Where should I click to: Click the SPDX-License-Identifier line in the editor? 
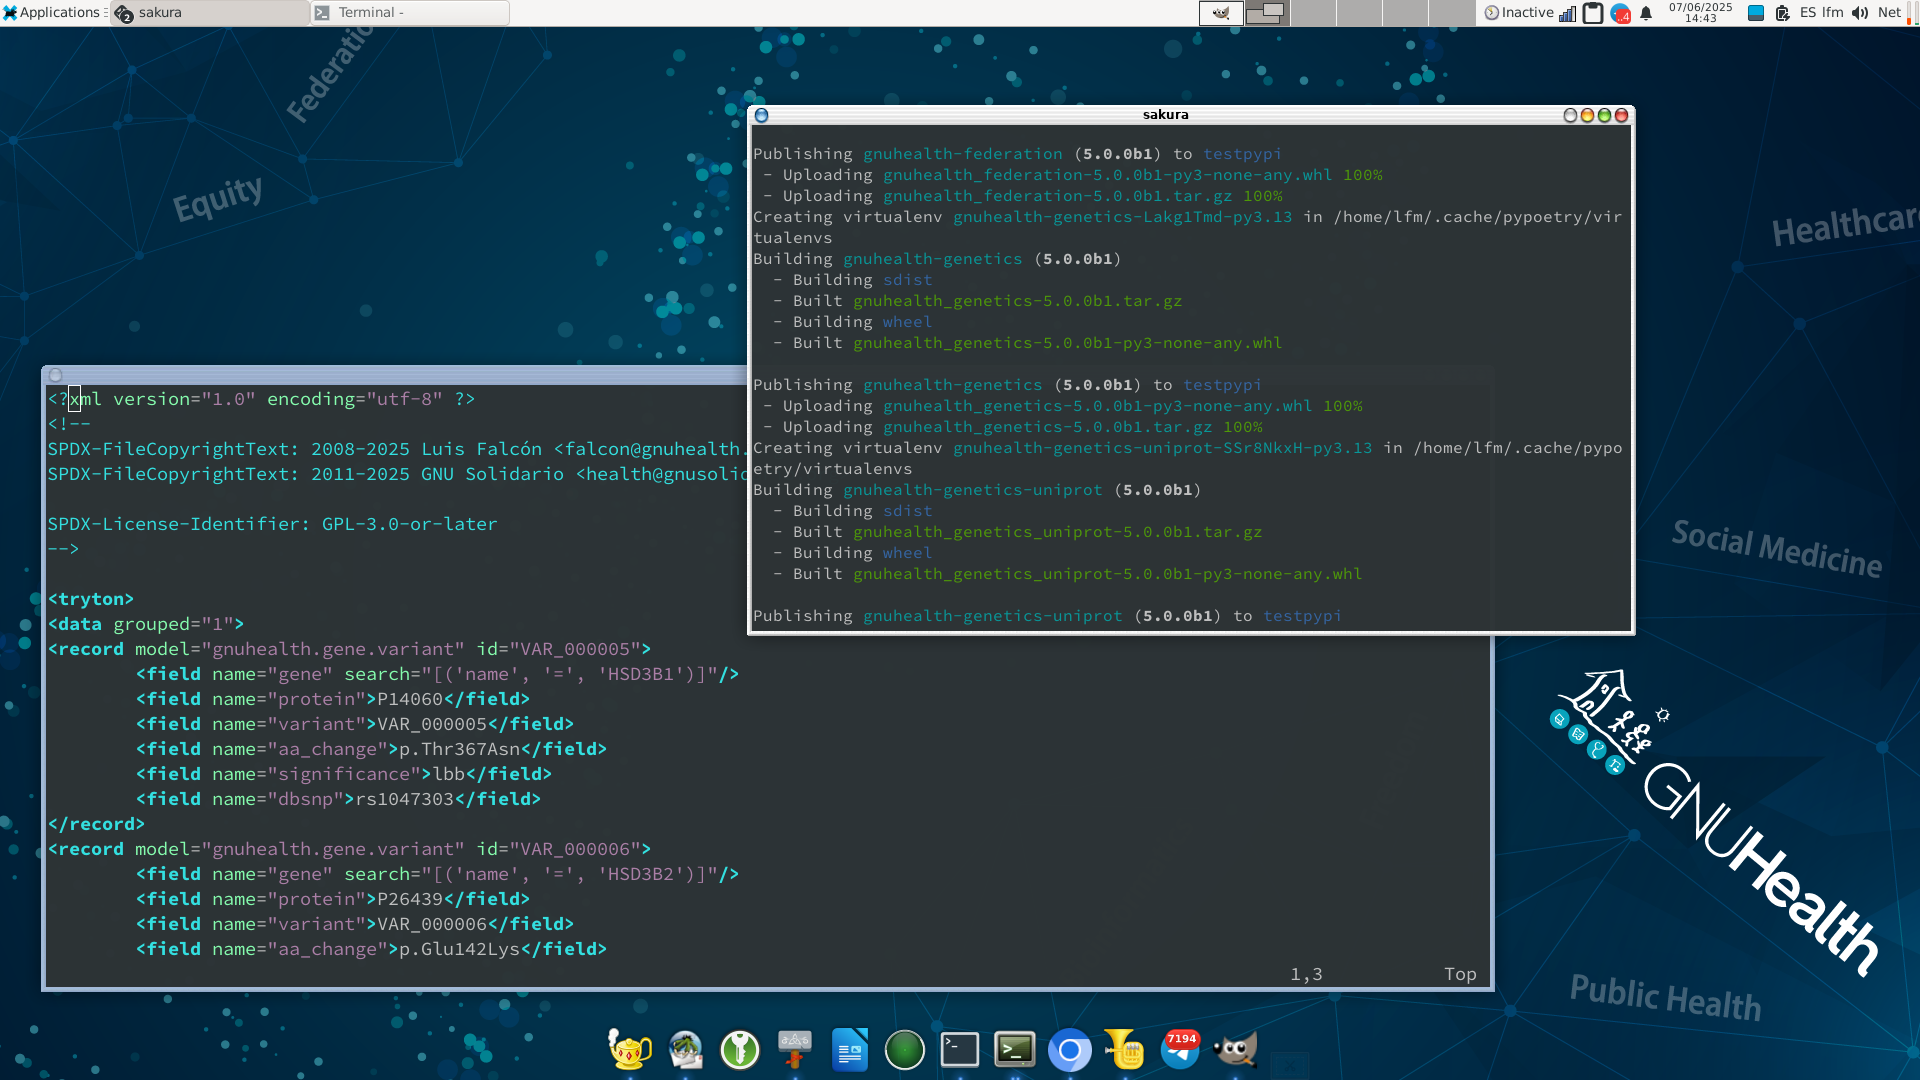coord(272,524)
